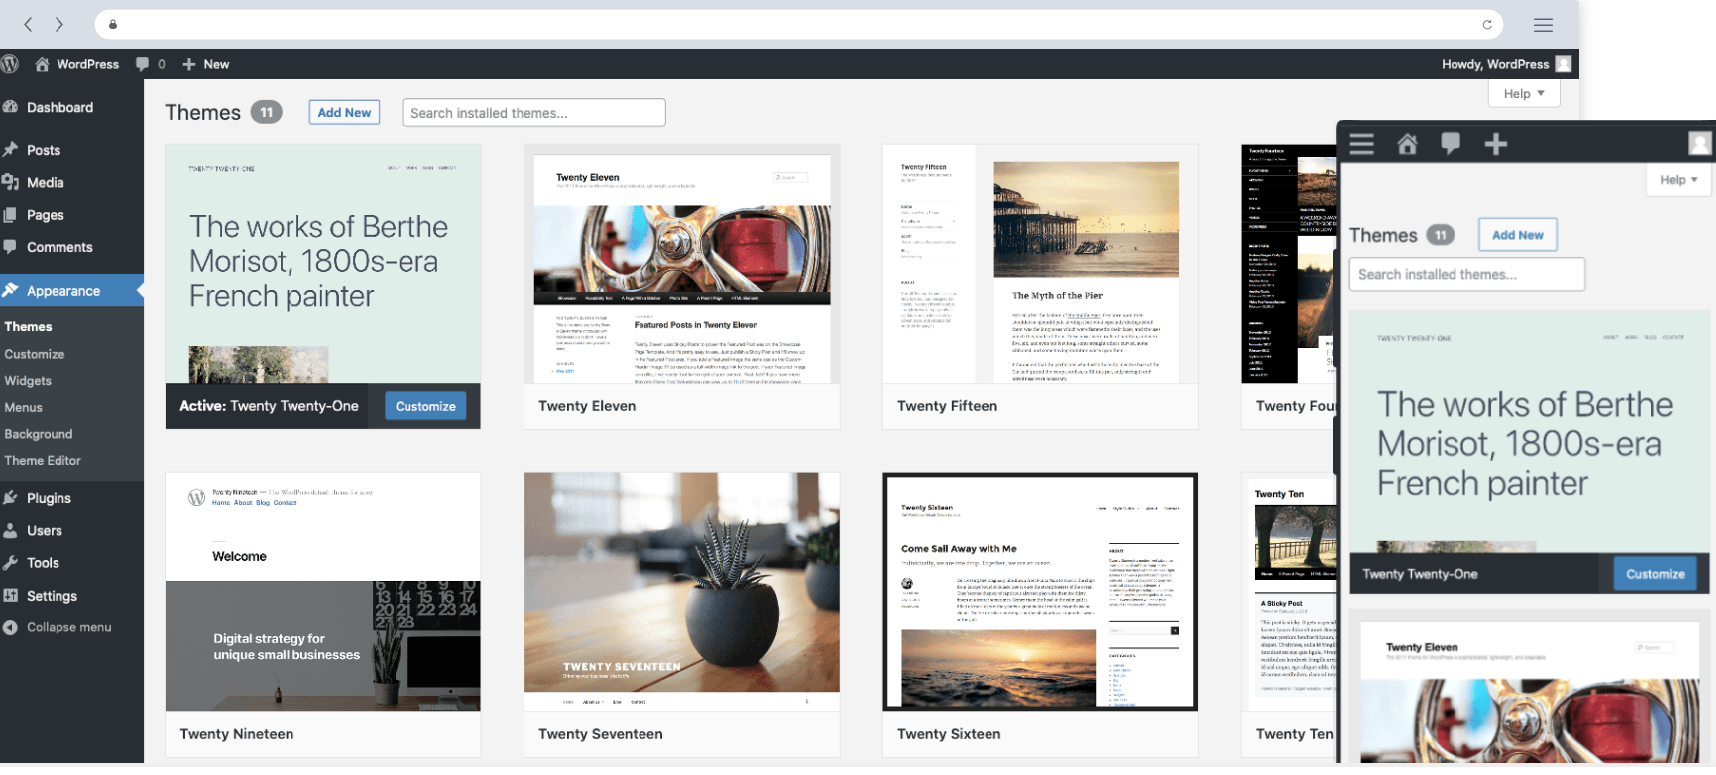Select the Twenty Seventeen theme card

click(x=682, y=615)
